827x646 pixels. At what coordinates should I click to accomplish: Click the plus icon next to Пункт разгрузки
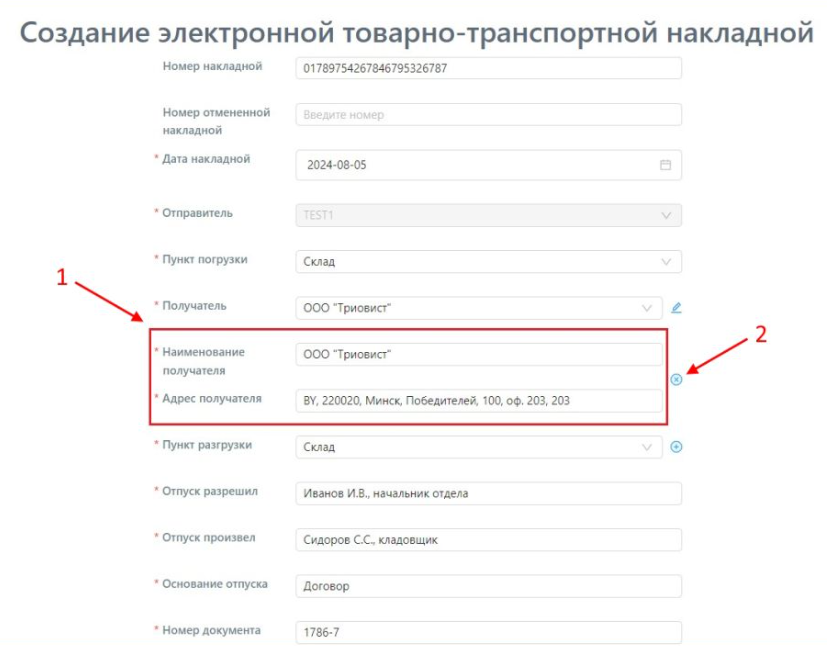click(x=676, y=447)
